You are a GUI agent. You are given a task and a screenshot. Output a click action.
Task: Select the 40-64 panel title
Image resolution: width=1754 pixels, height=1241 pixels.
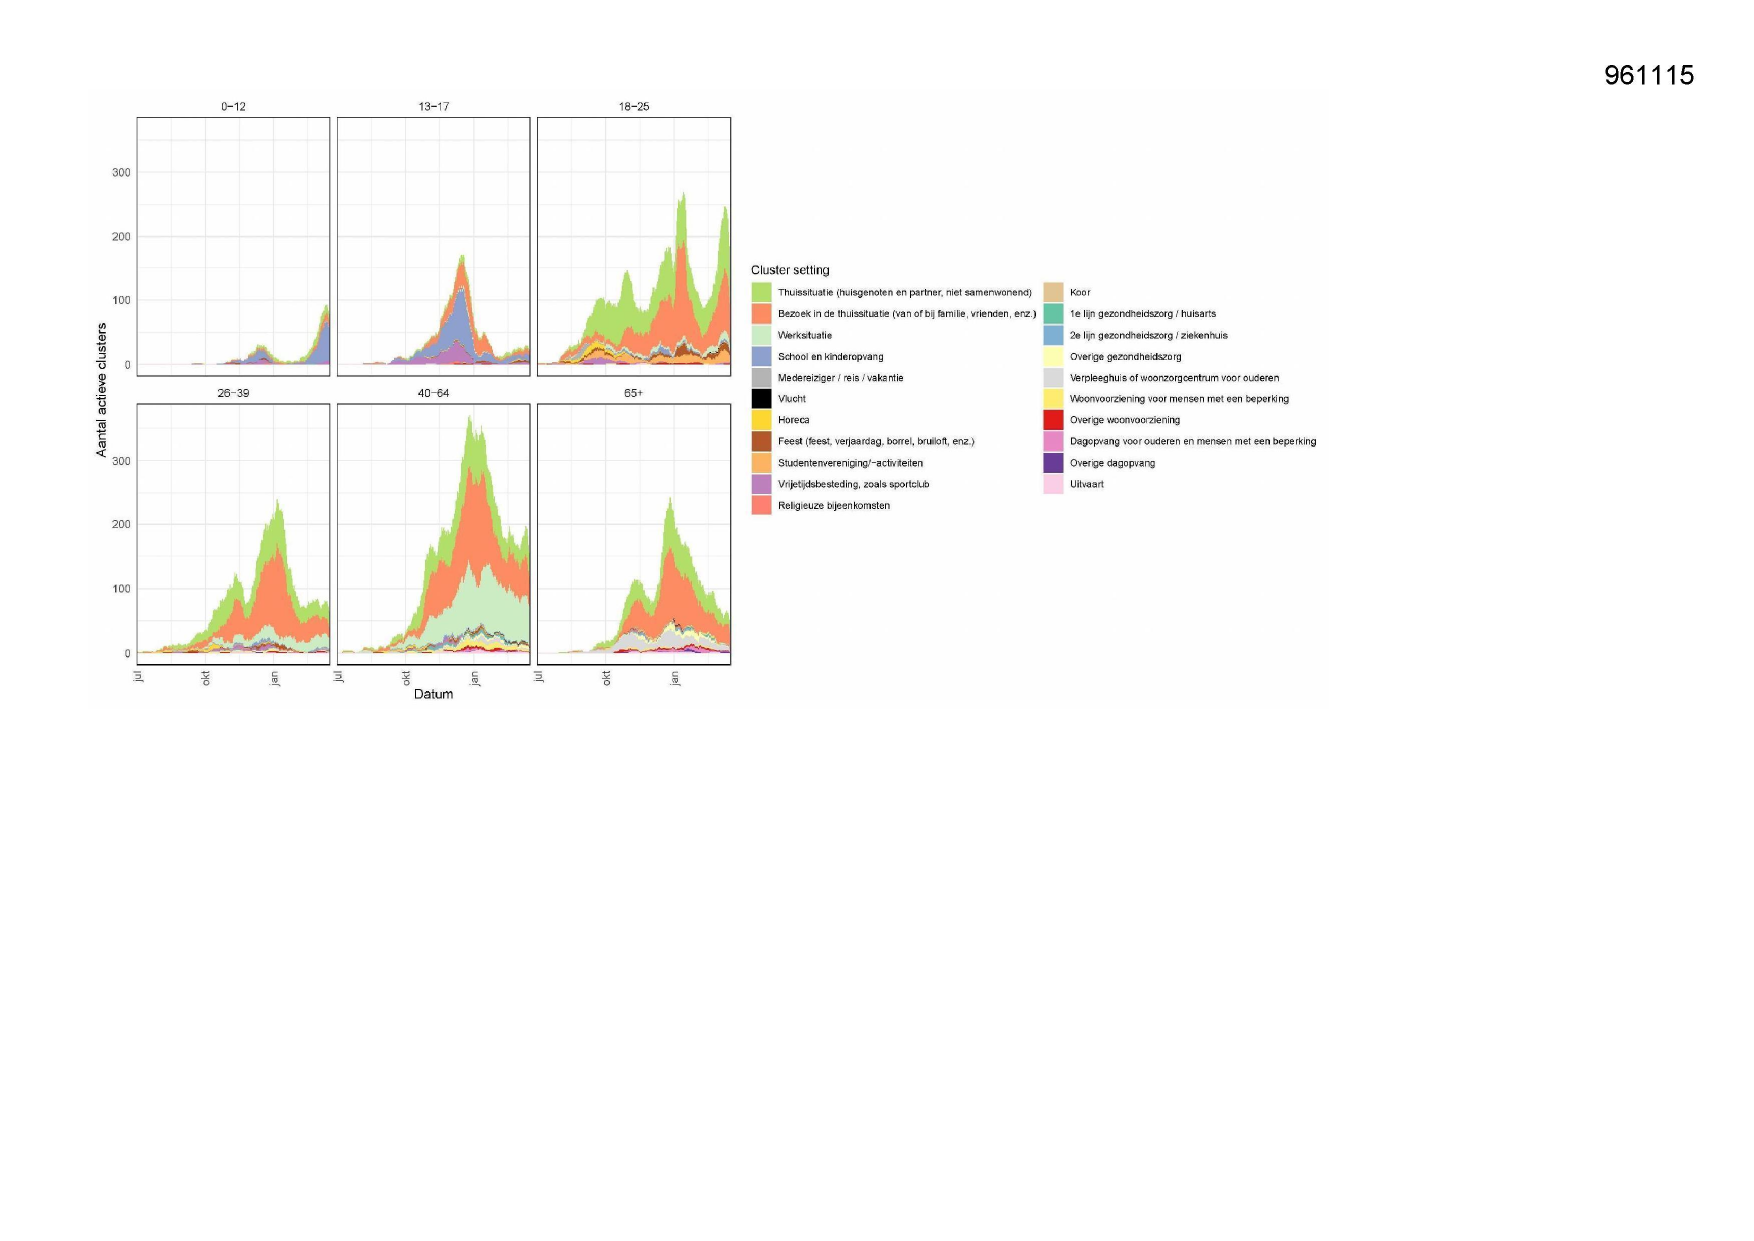coord(433,393)
